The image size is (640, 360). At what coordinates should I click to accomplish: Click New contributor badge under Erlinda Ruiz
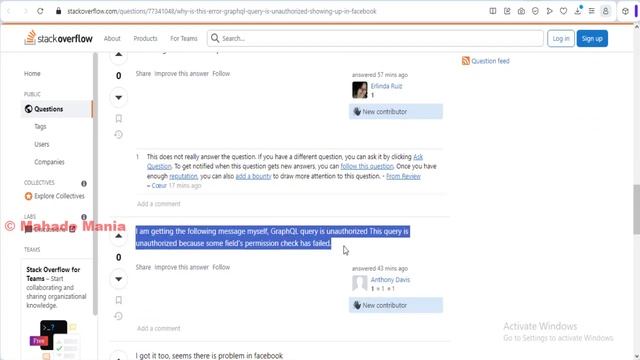coord(396,111)
